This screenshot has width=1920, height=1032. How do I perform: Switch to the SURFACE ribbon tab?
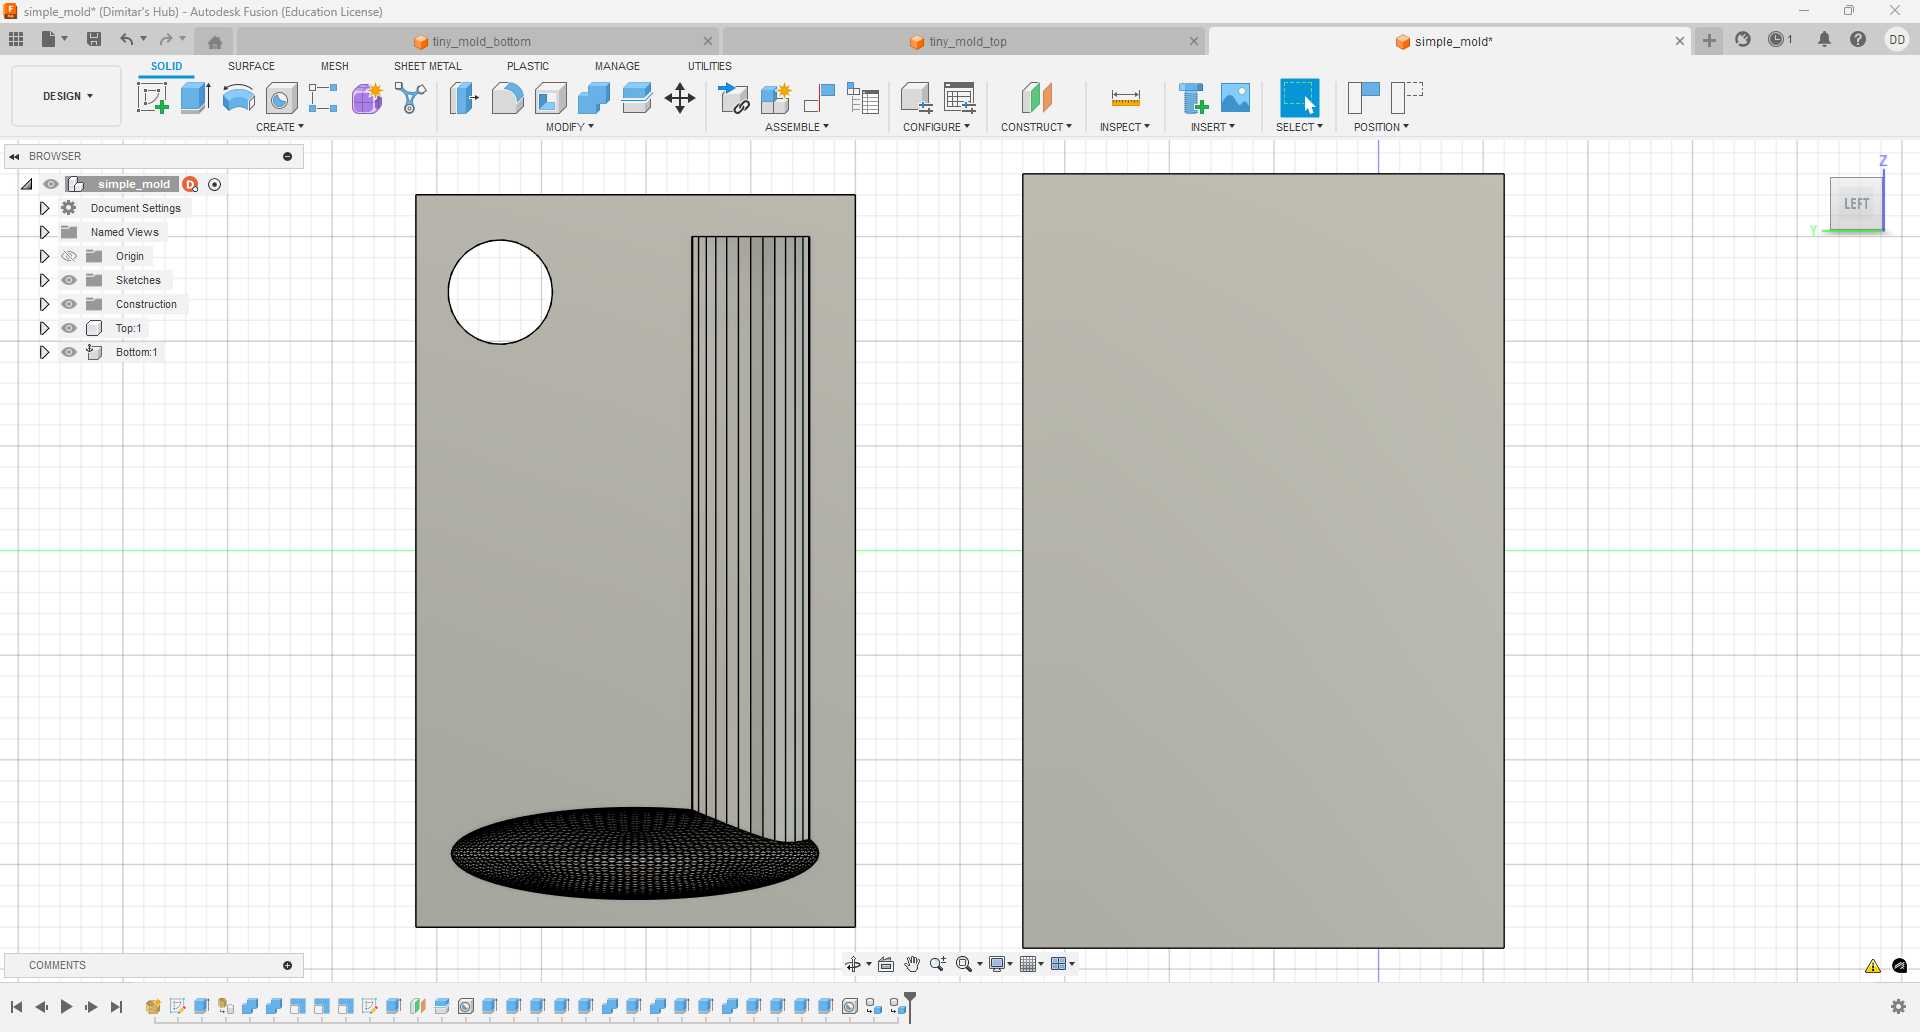click(x=251, y=66)
